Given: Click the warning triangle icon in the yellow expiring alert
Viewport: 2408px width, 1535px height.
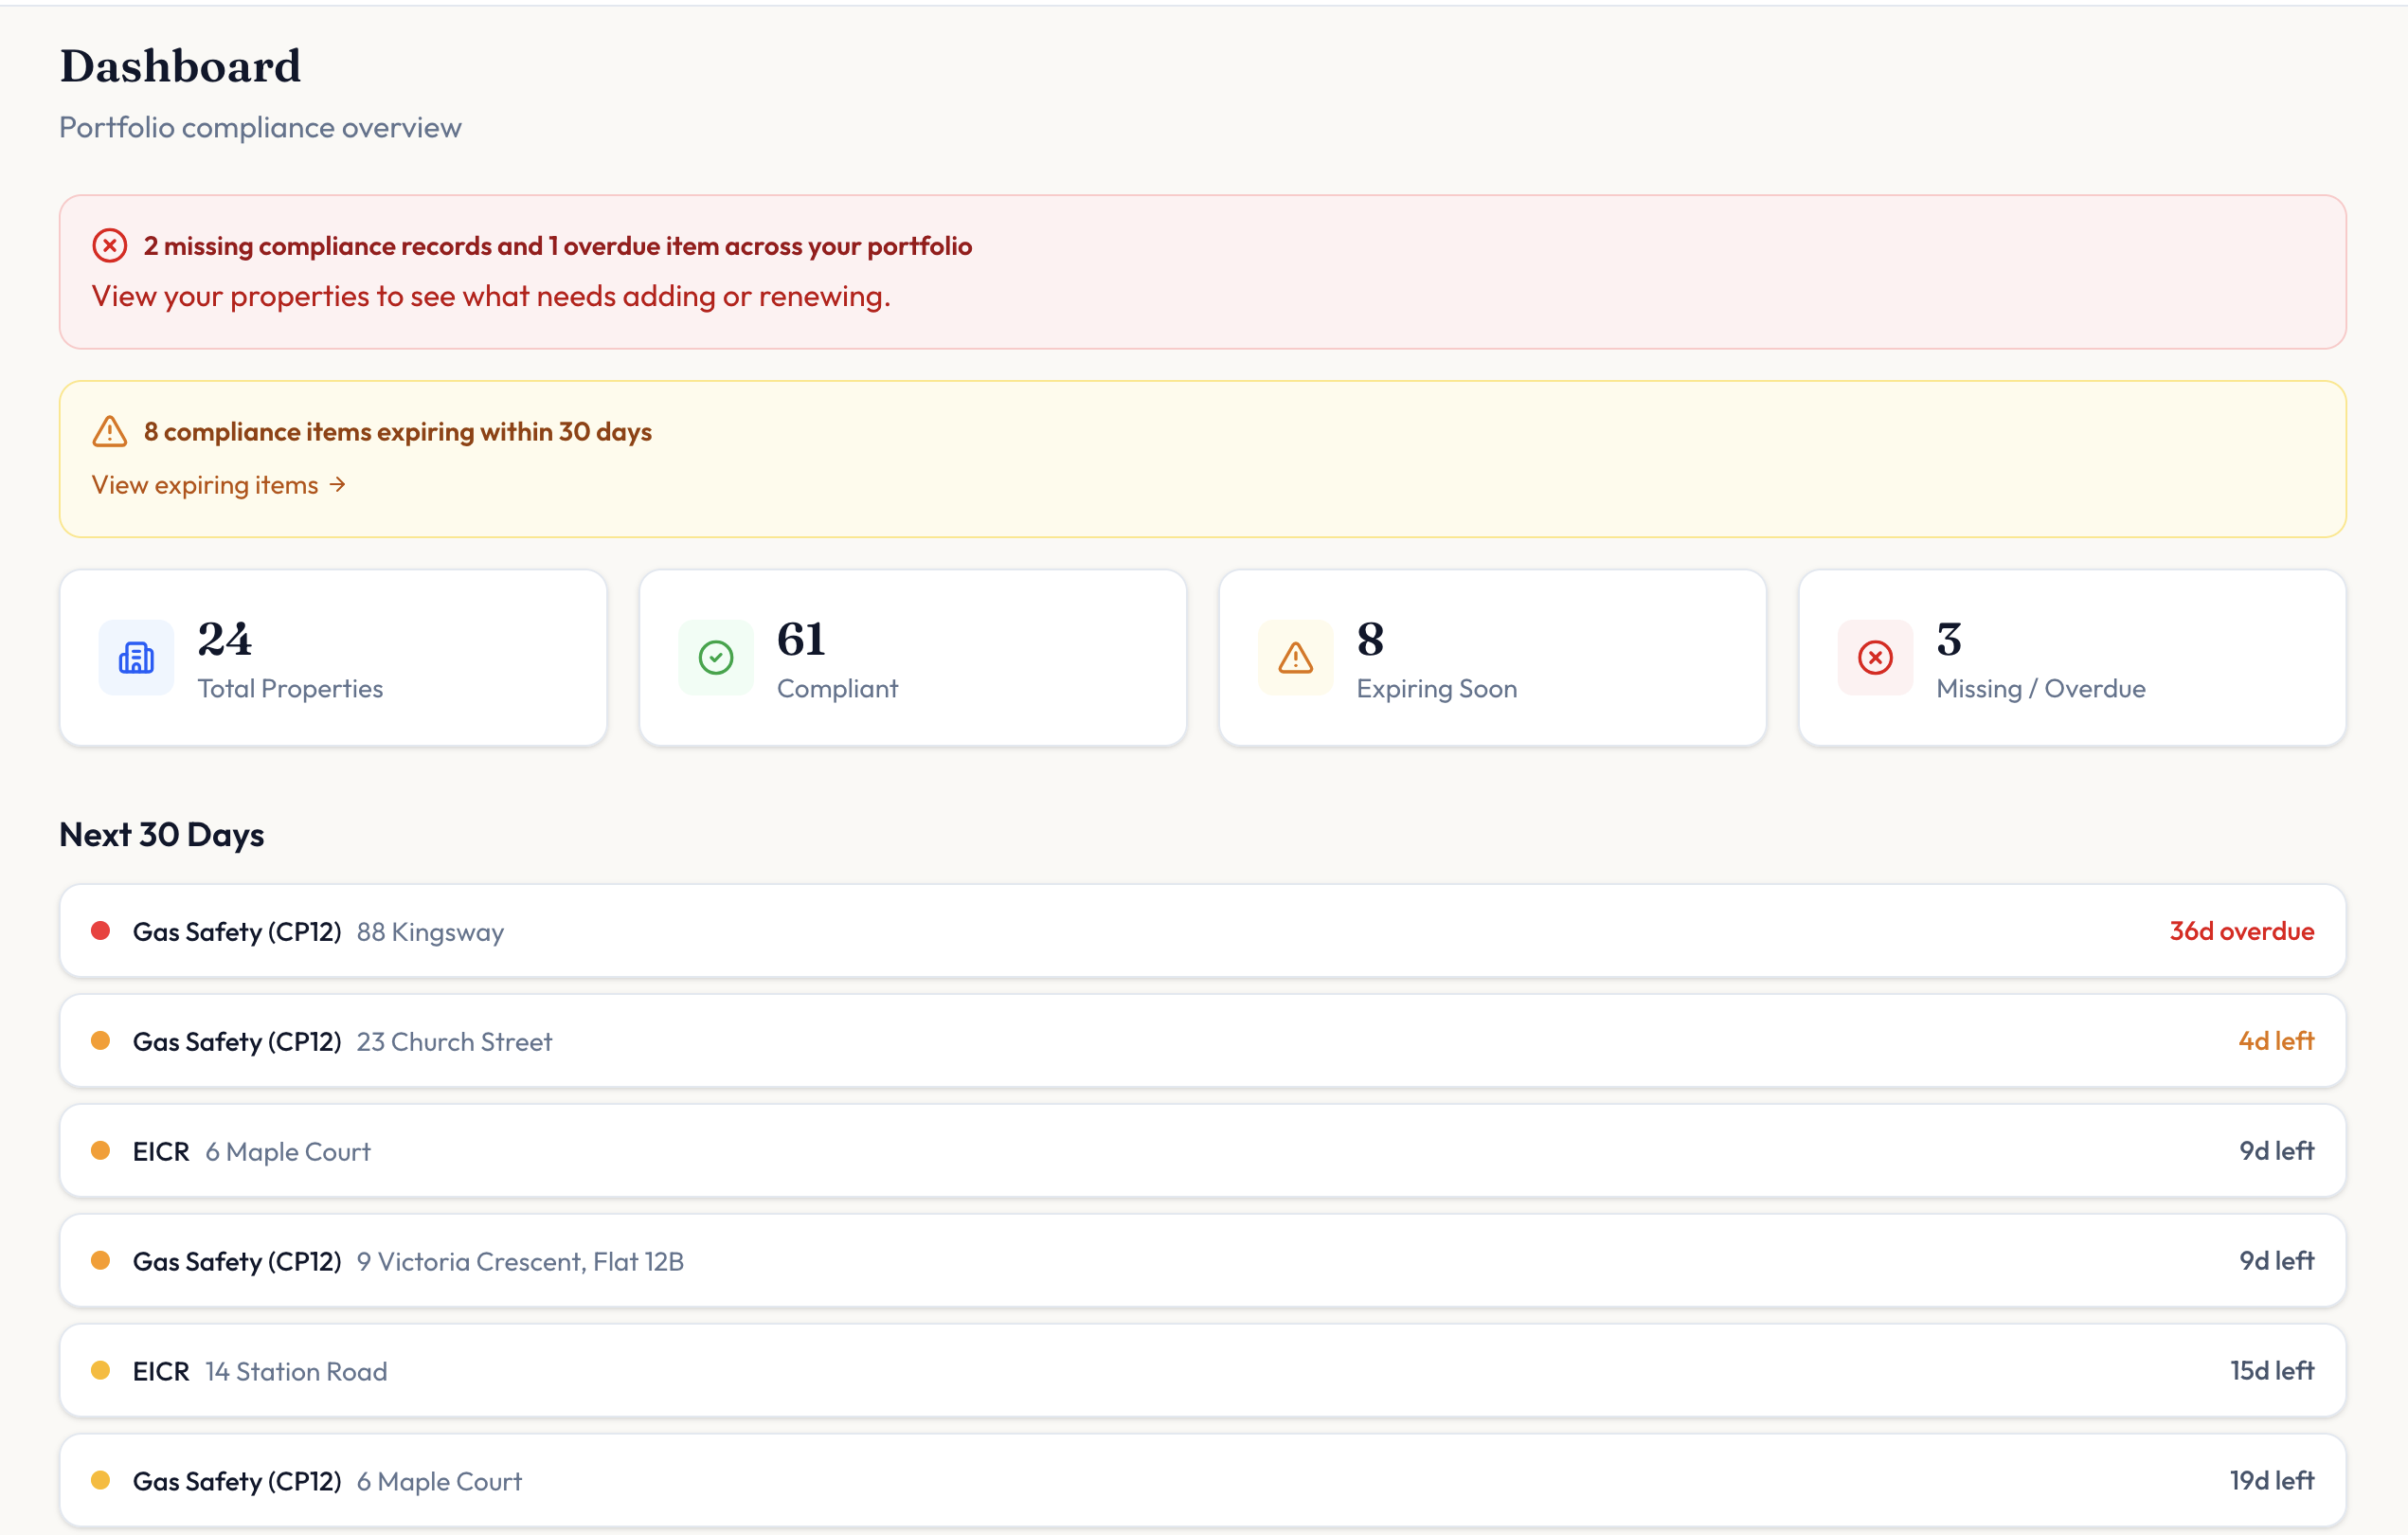Looking at the screenshot, I should click(109, 432).
